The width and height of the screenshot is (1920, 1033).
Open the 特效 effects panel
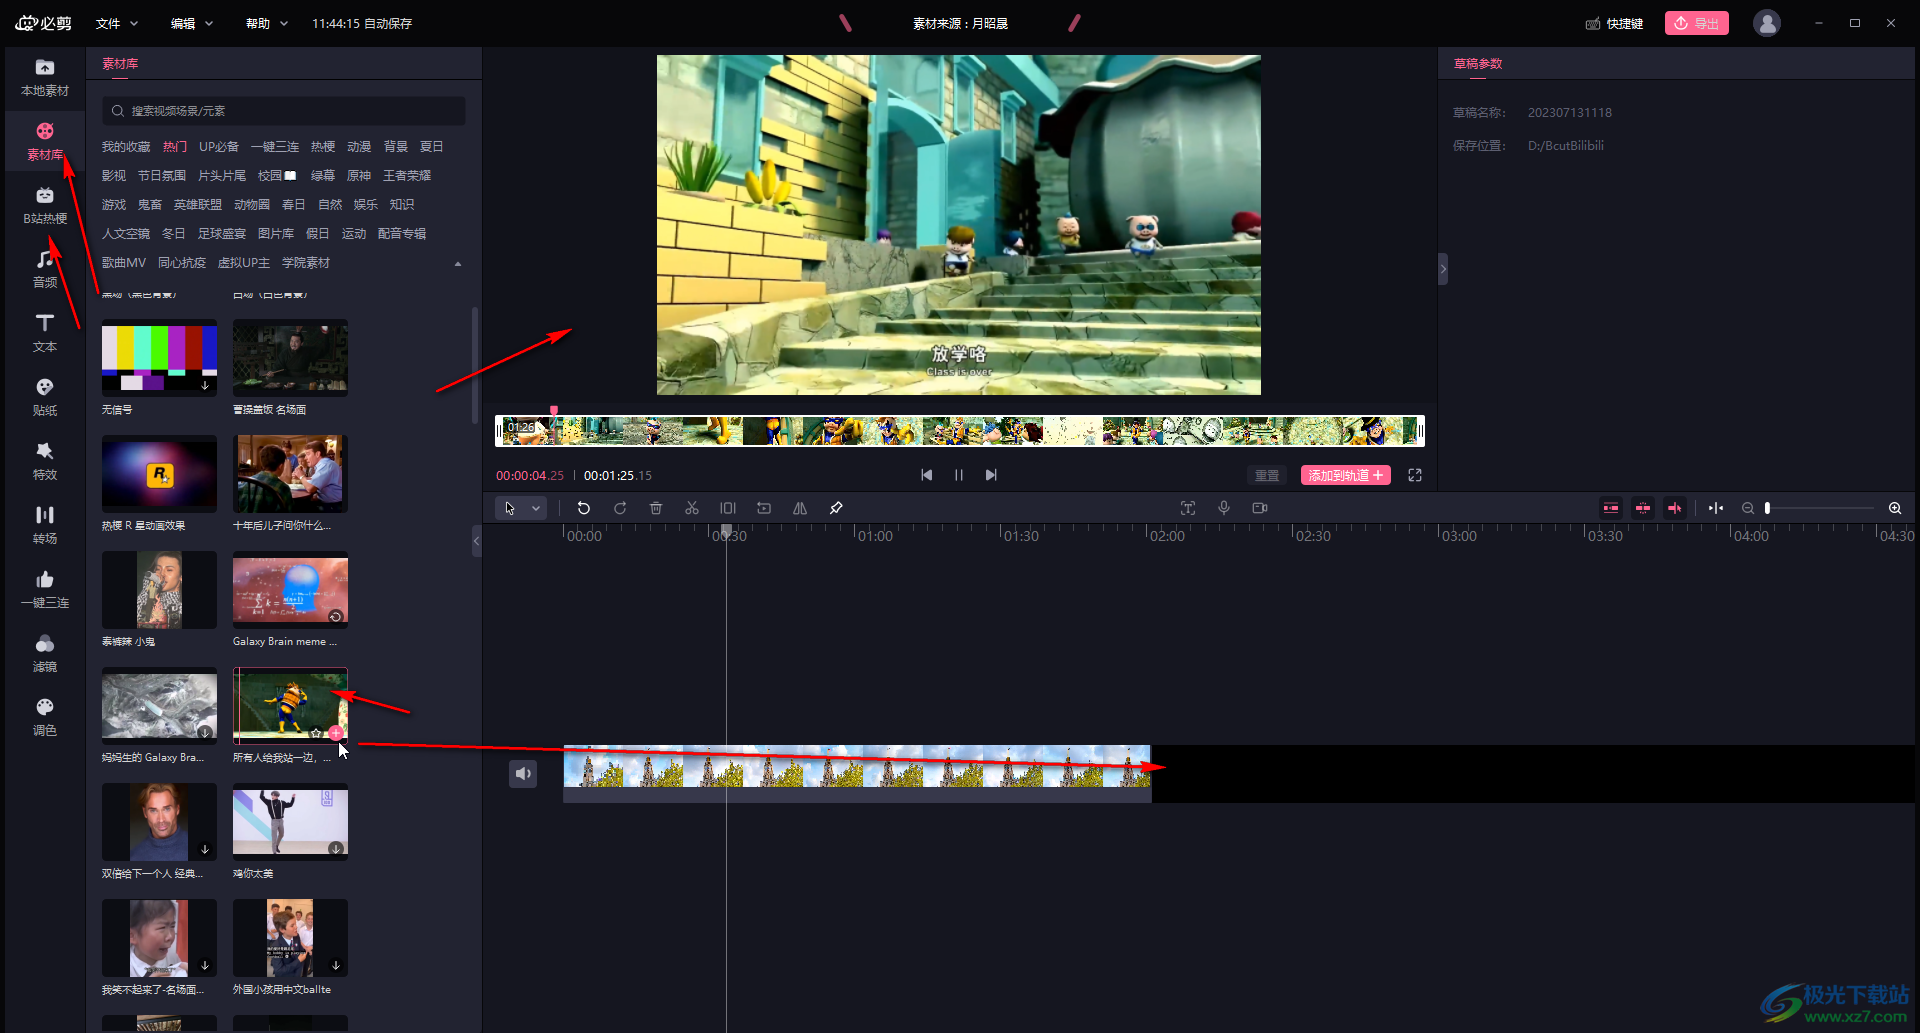click(x=45, y=461)
